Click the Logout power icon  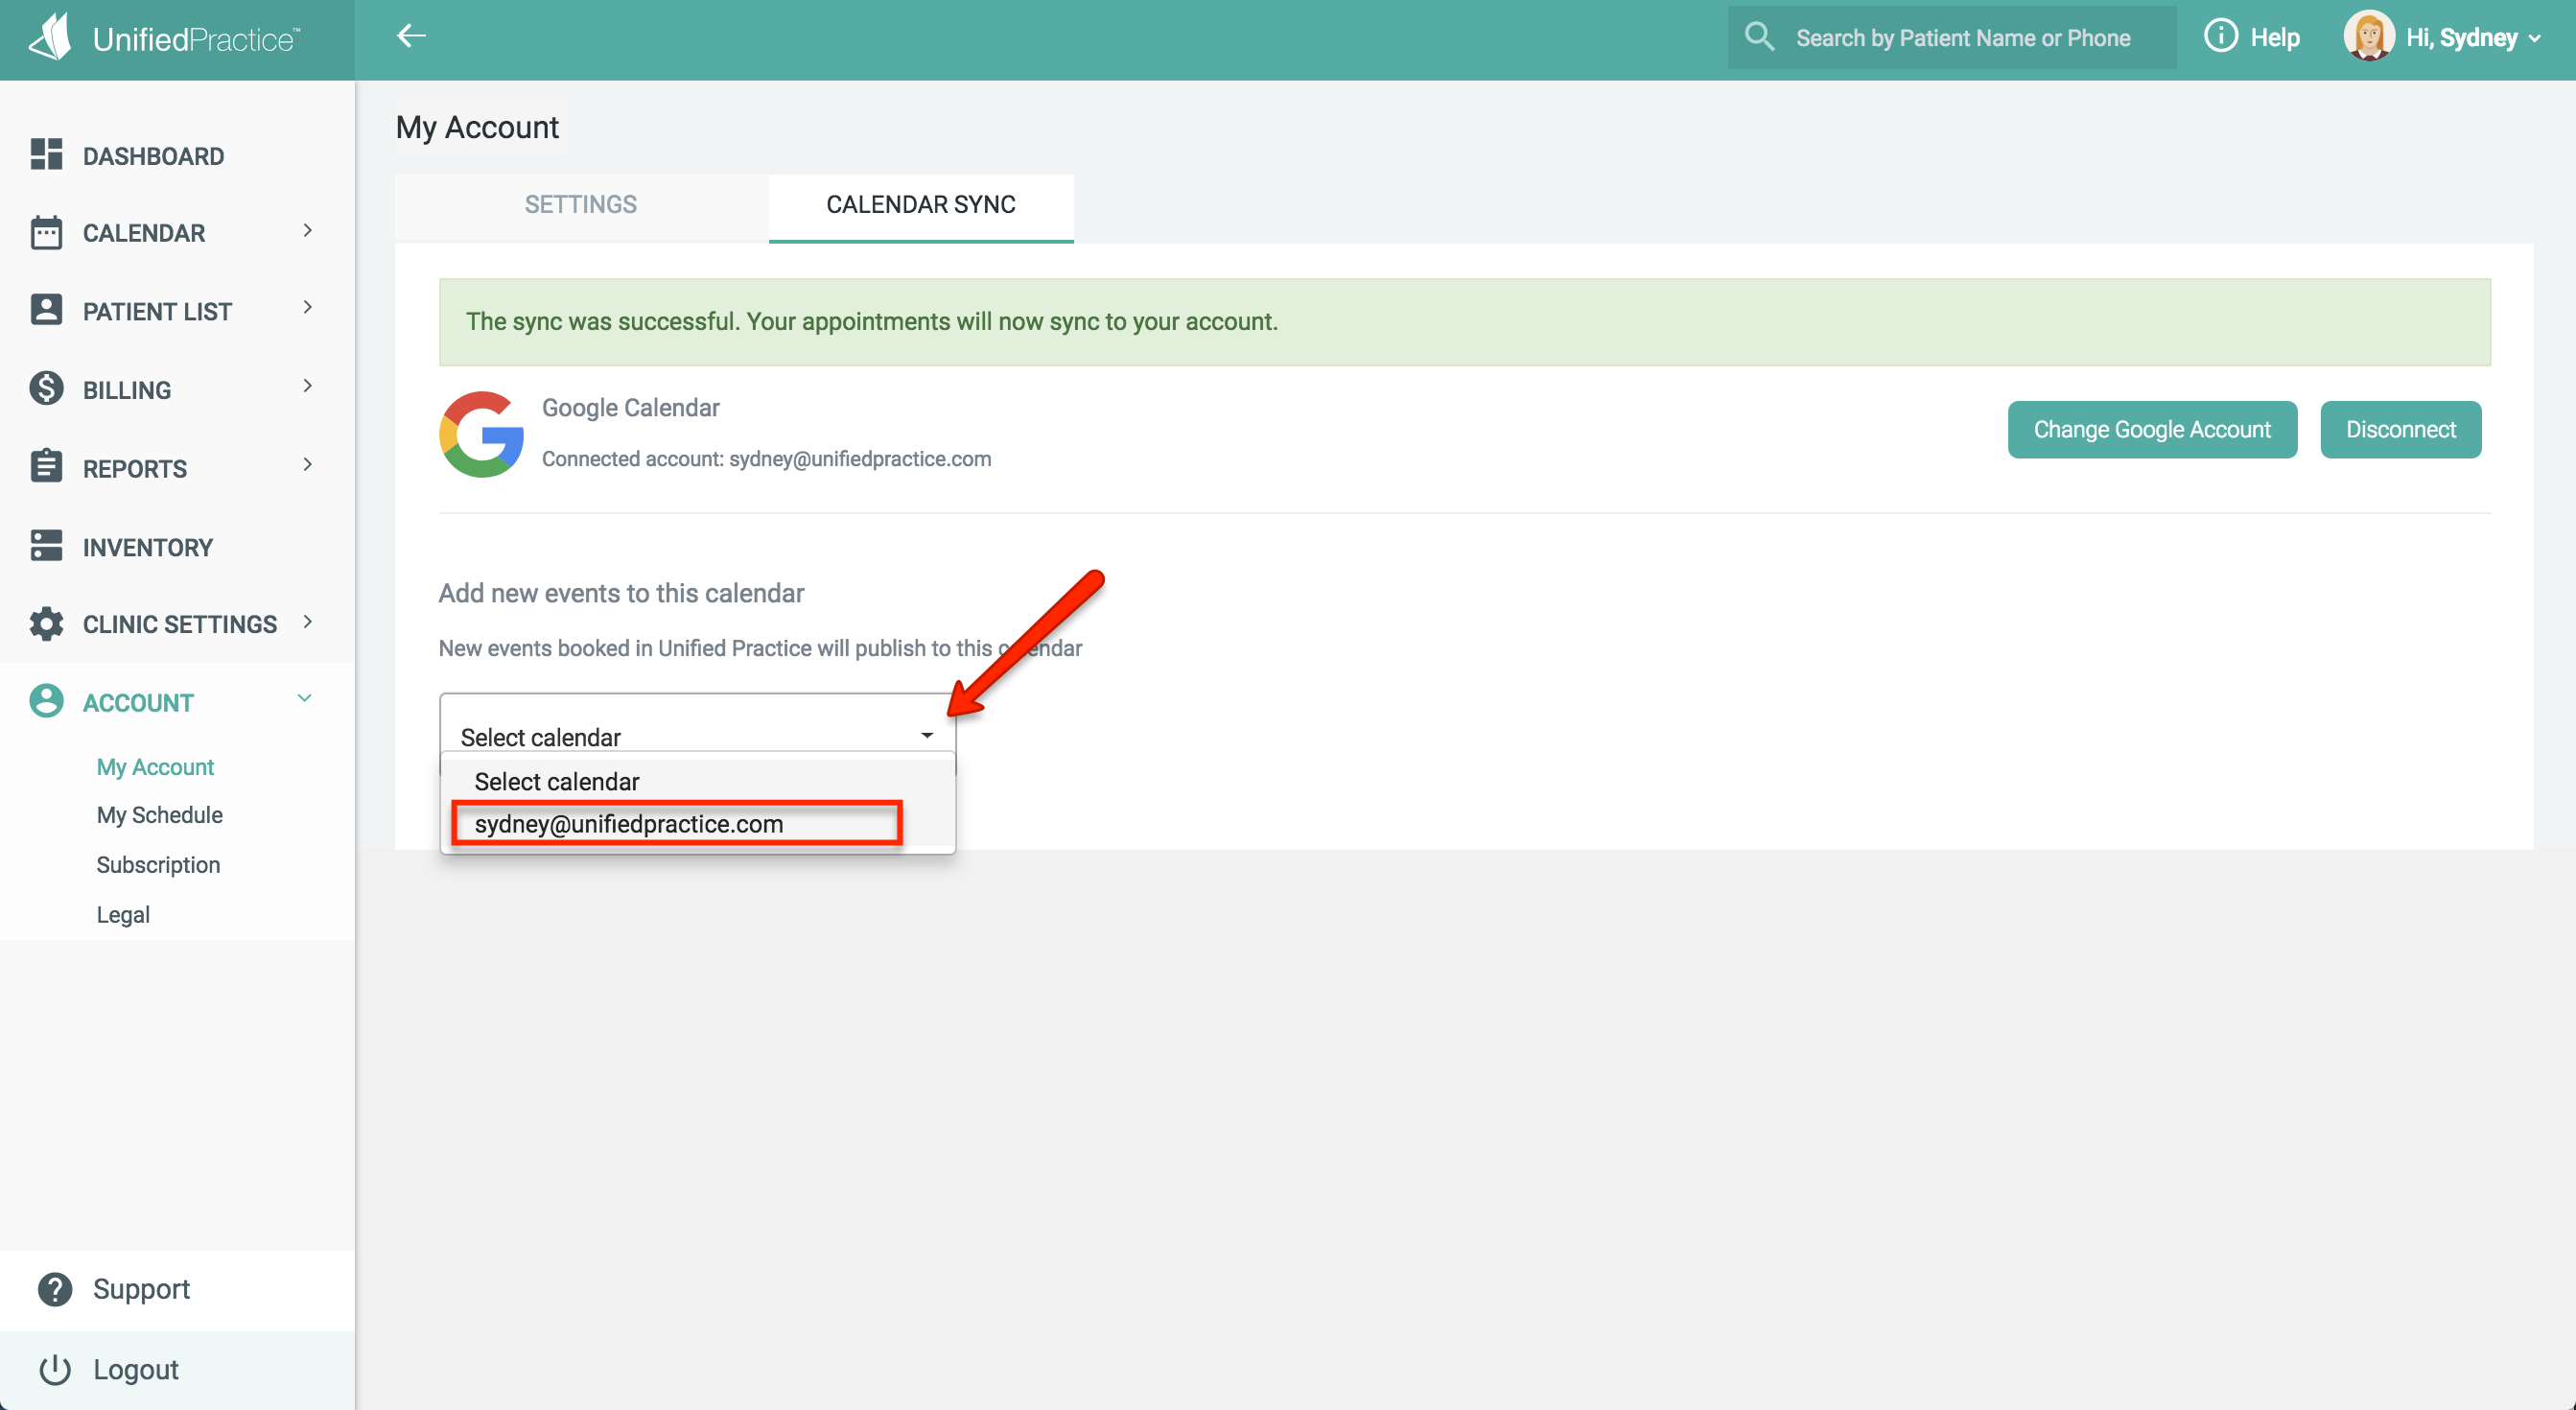click(x=55, y=1369)
